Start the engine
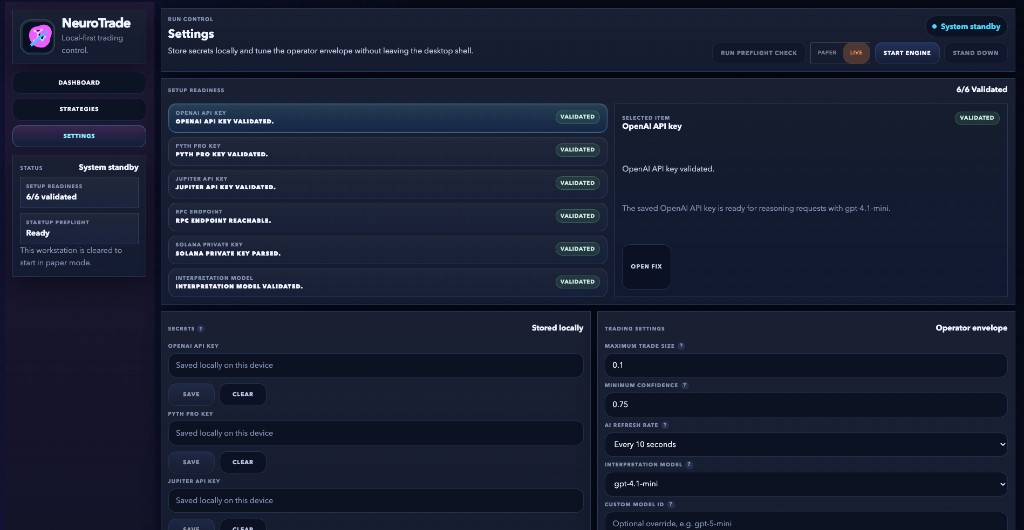Image resolution: width=1024 pixels, height=530 pixels. tap(907, 53)
